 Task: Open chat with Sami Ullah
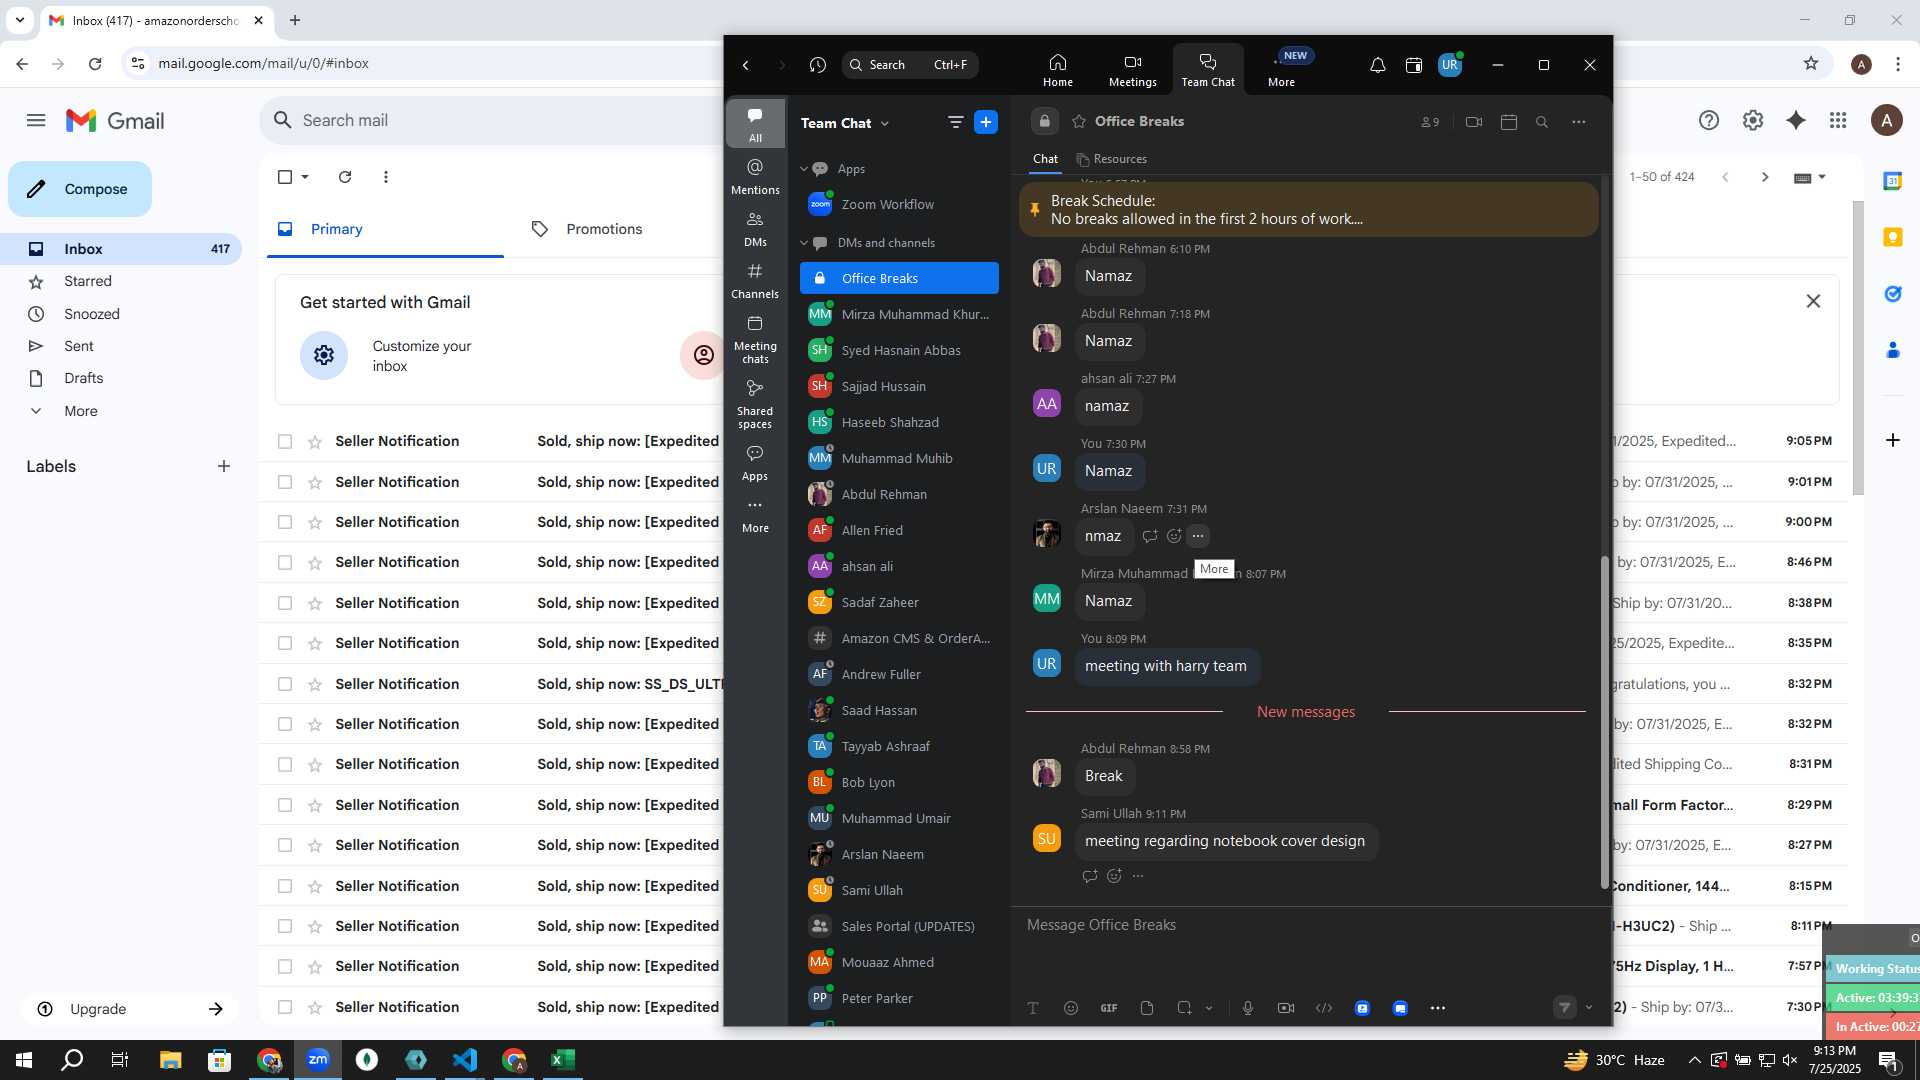click(x=900, y=890)
